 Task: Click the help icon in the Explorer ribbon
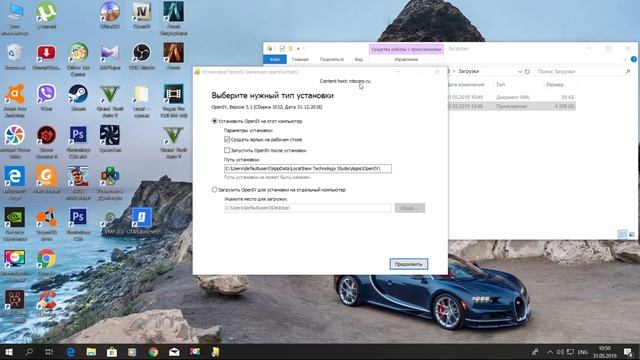tap(633, 60)
